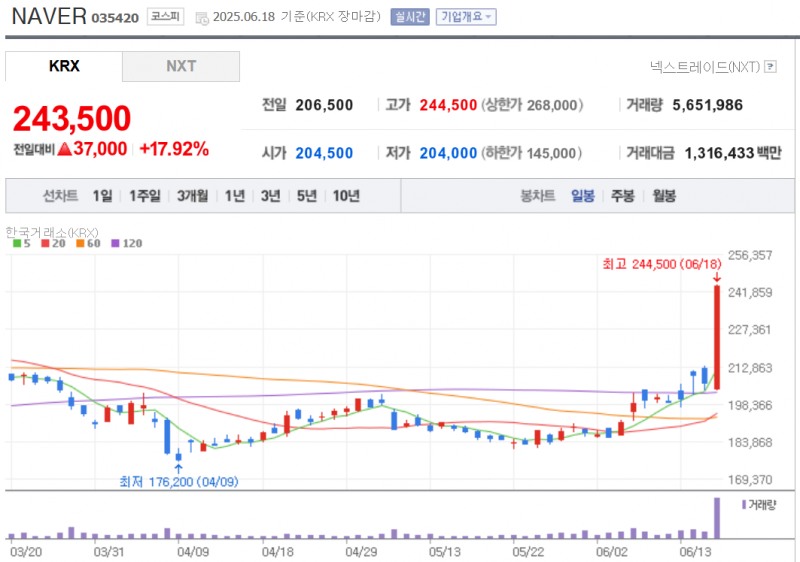Click the NAVER stock name heading
The height and width of the screenshot is (562, 800).
coord(49,16)
